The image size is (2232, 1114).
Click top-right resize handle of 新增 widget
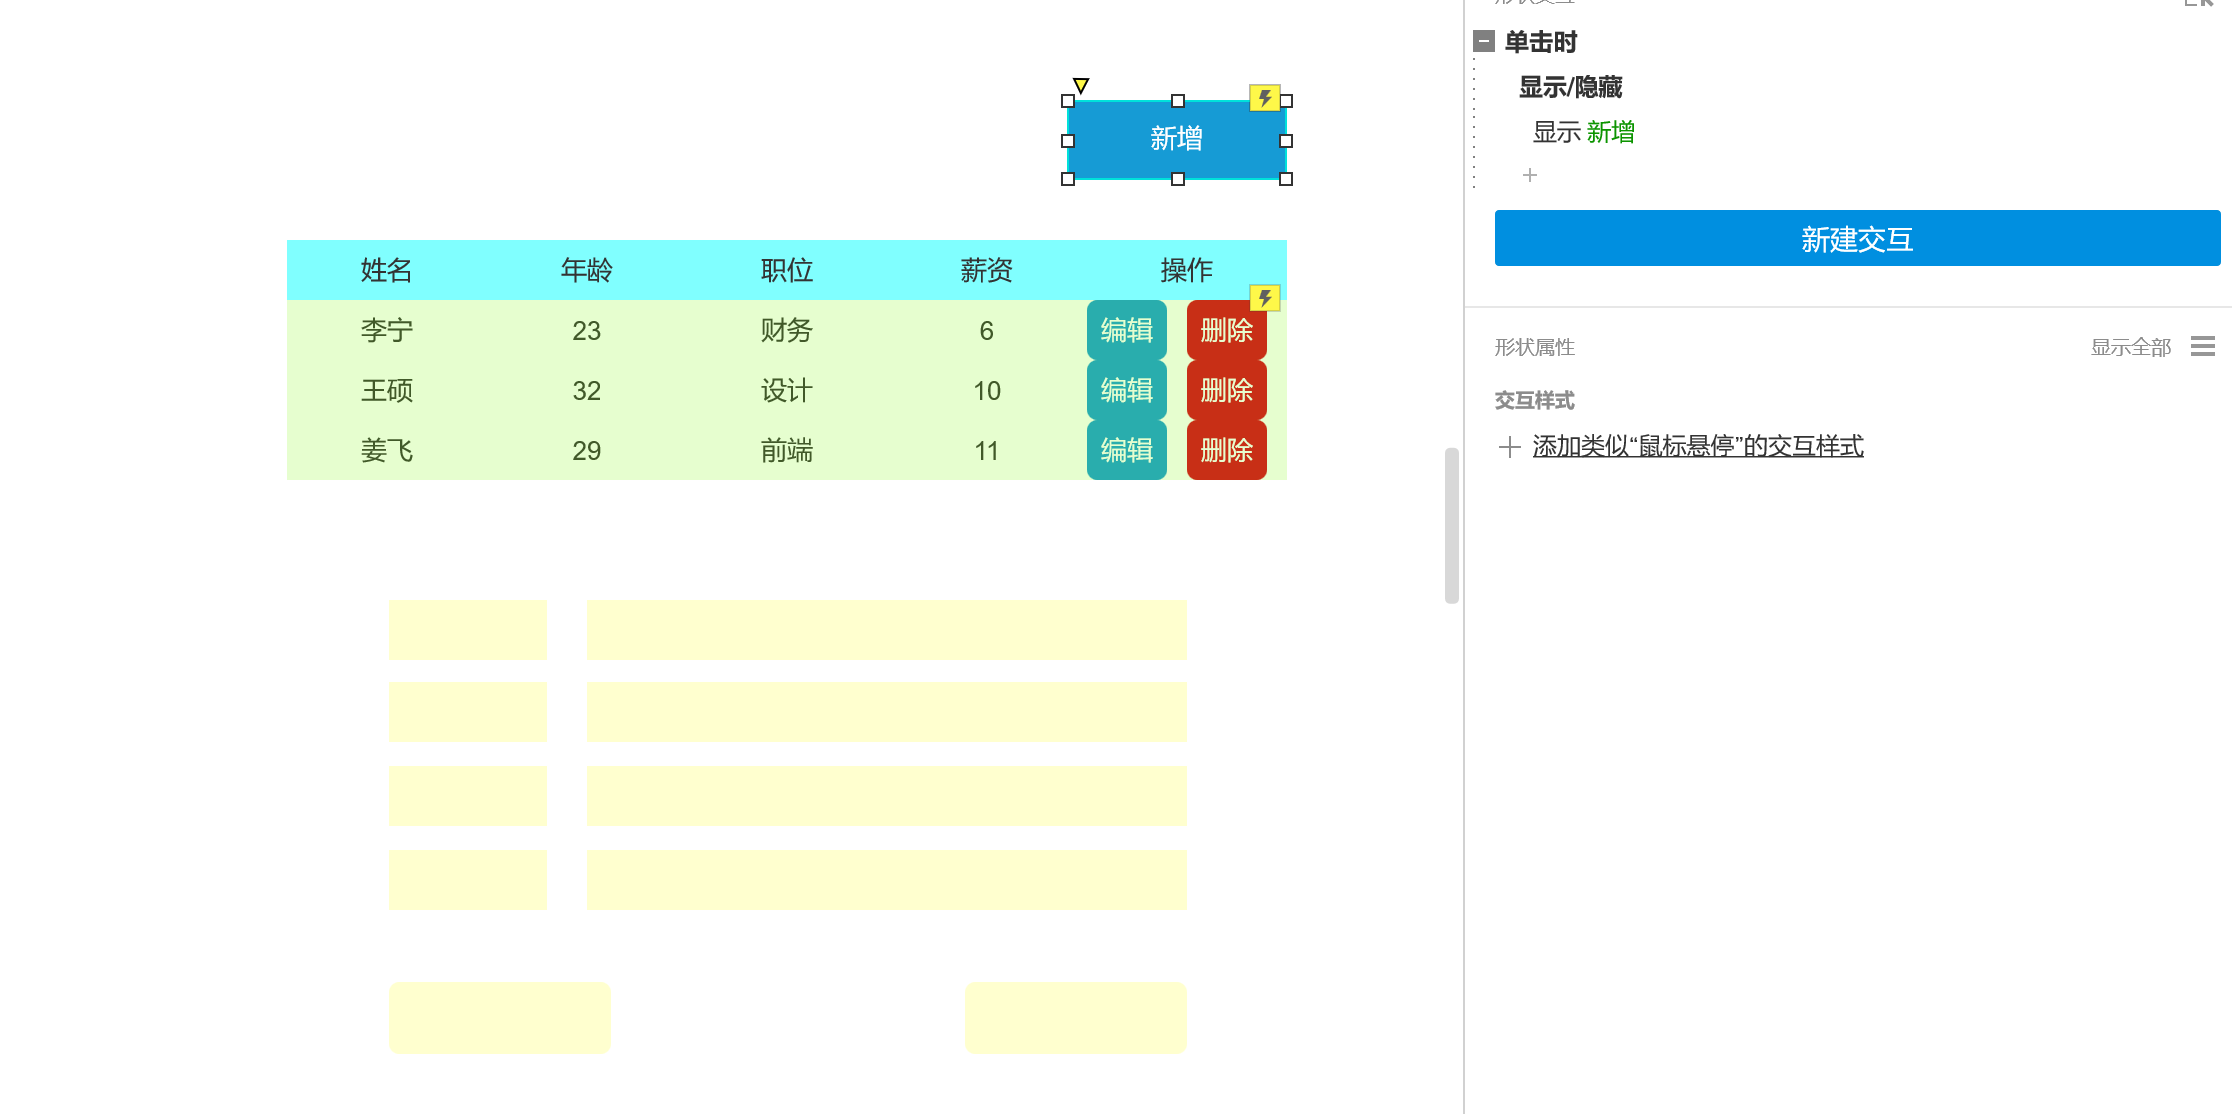[x=1286, y=101]
